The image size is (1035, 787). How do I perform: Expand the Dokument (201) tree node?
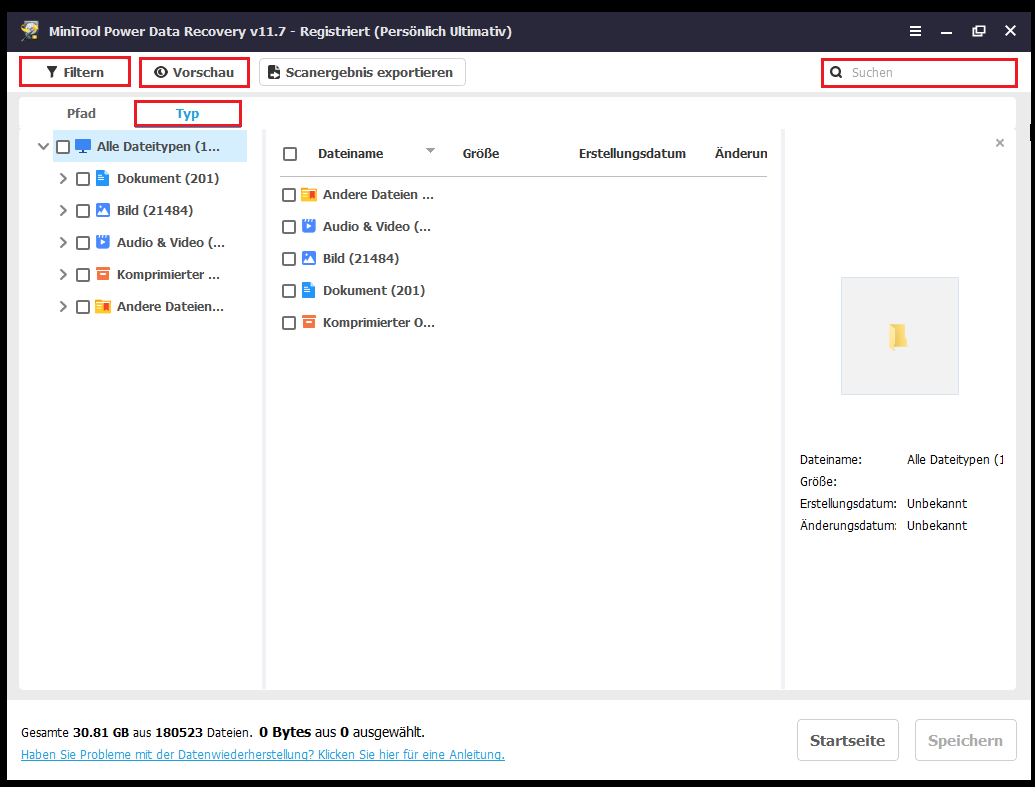click(63, 178)
